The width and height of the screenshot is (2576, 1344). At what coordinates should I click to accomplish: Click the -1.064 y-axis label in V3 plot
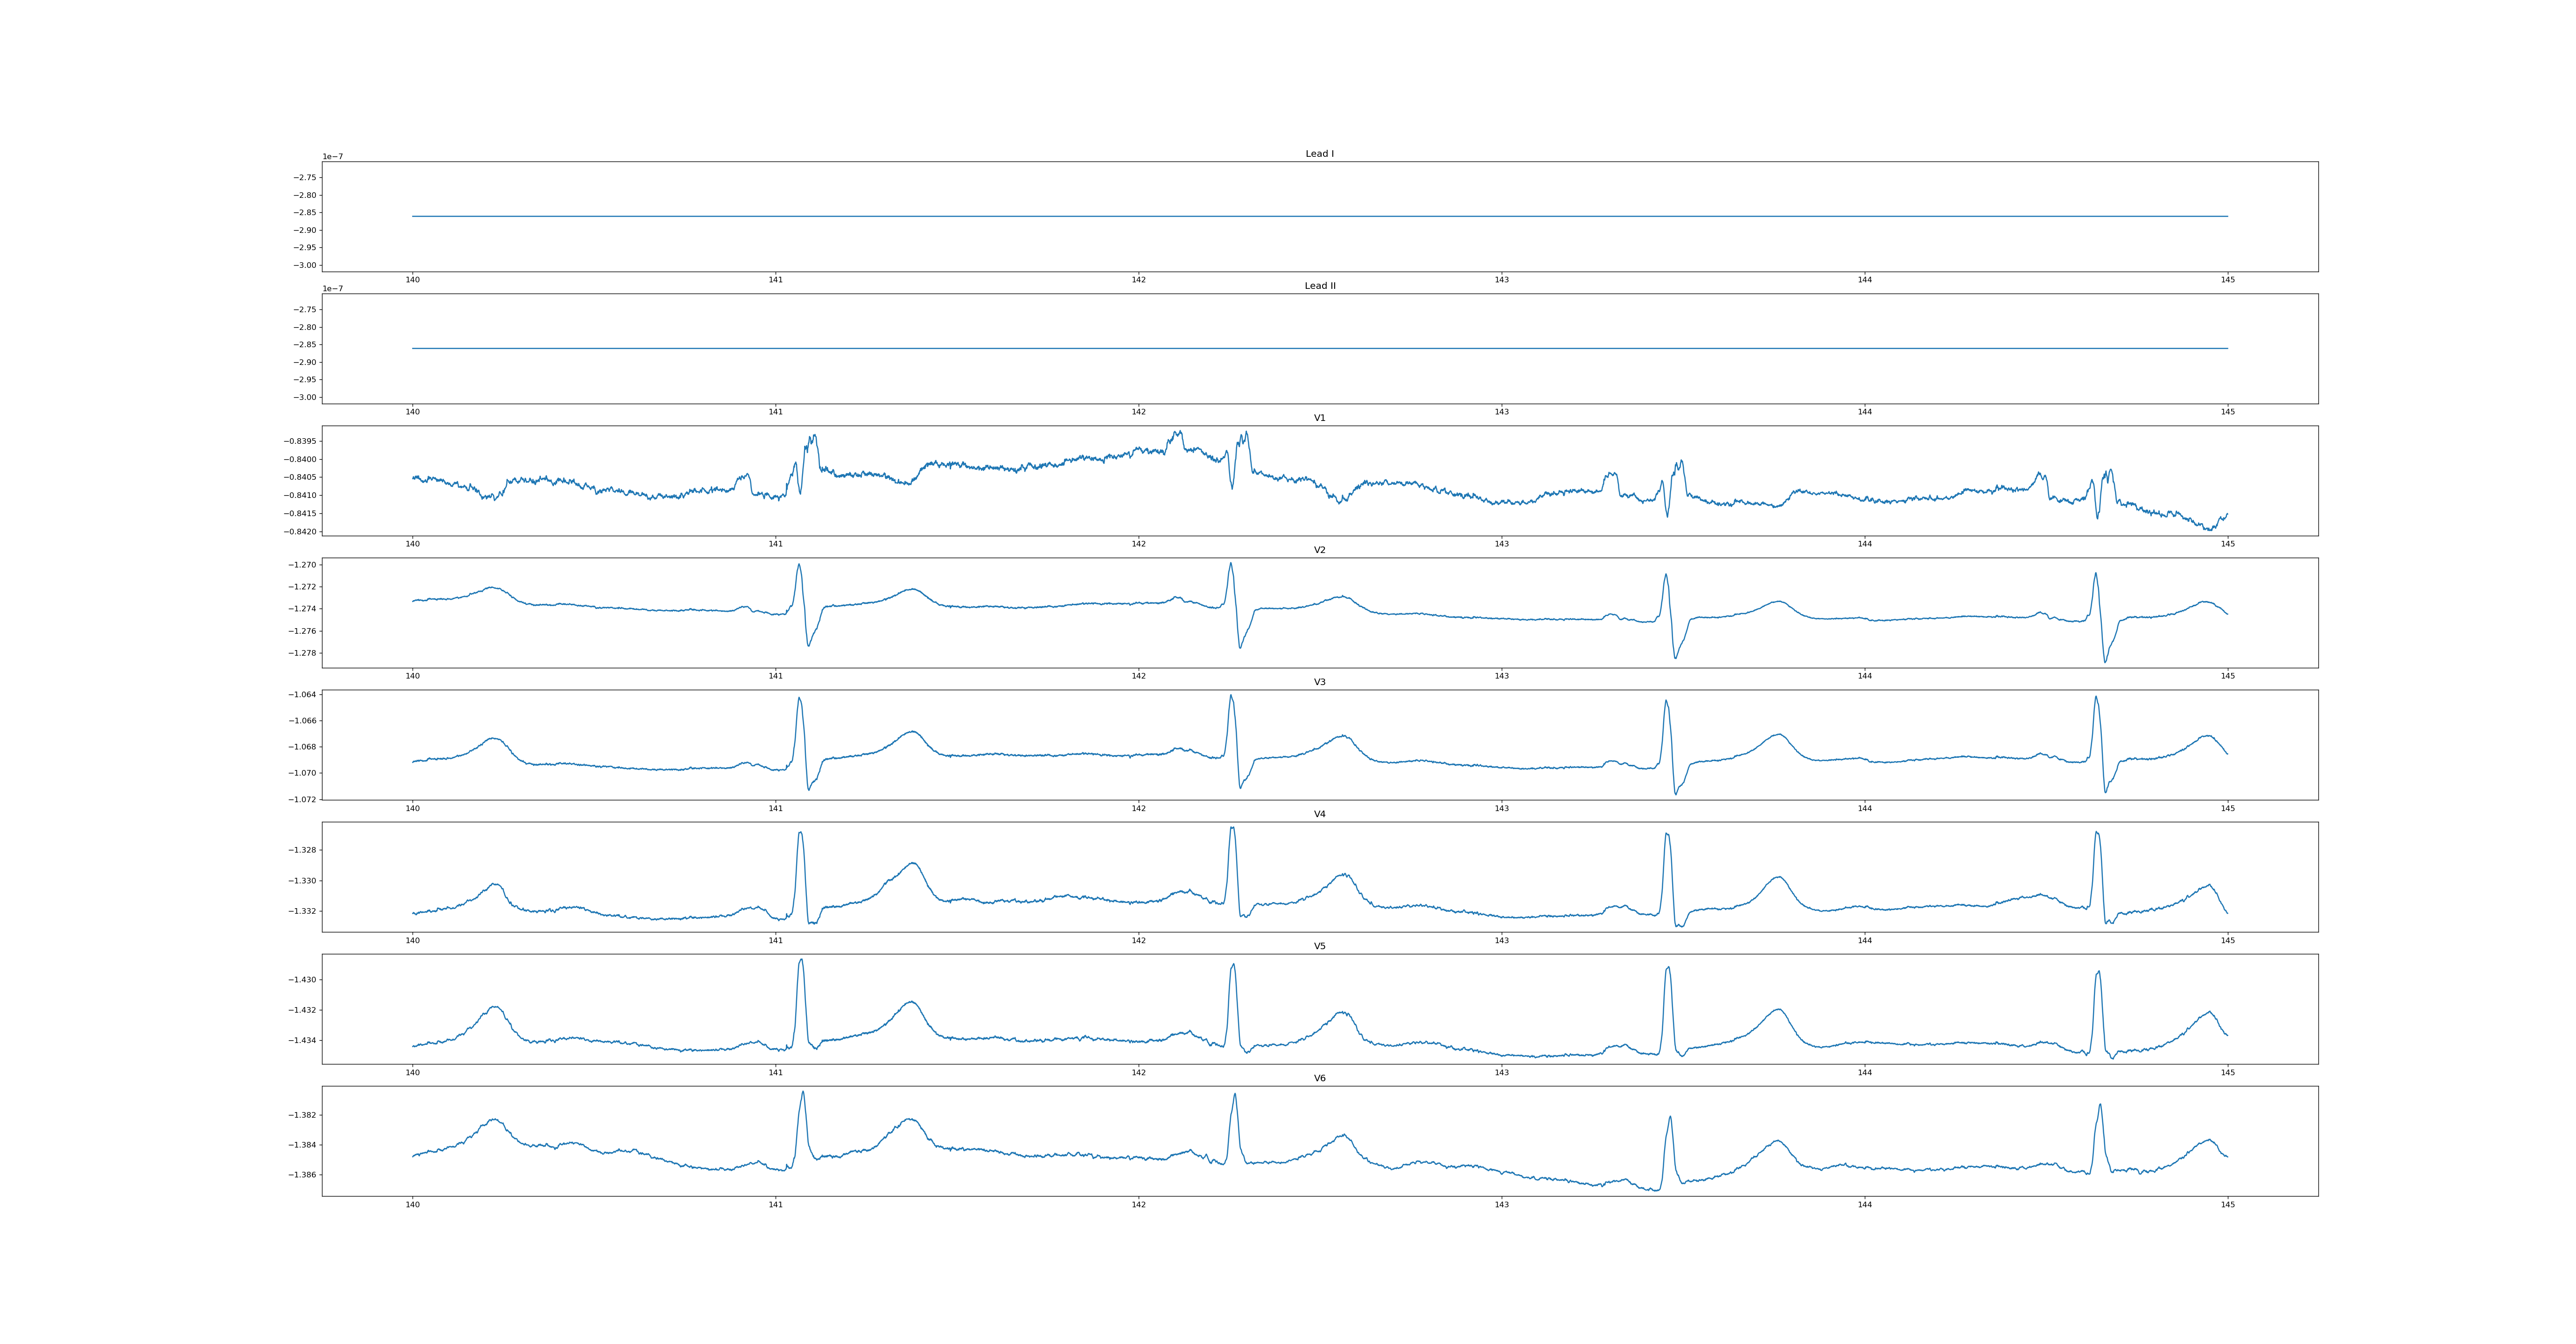301,695
